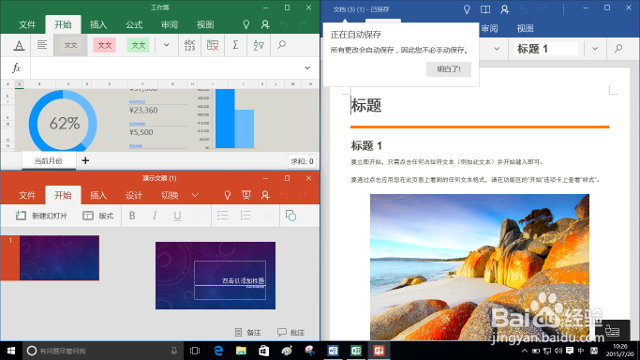Start slideshow presentation icon in PowerPoint

[246, 196]
